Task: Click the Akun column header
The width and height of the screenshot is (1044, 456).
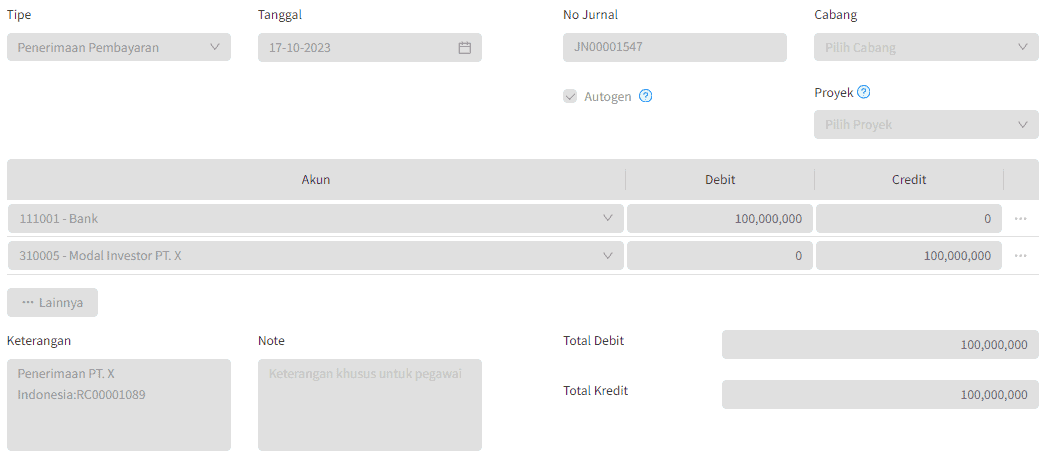Action: (x=316, y=179)
